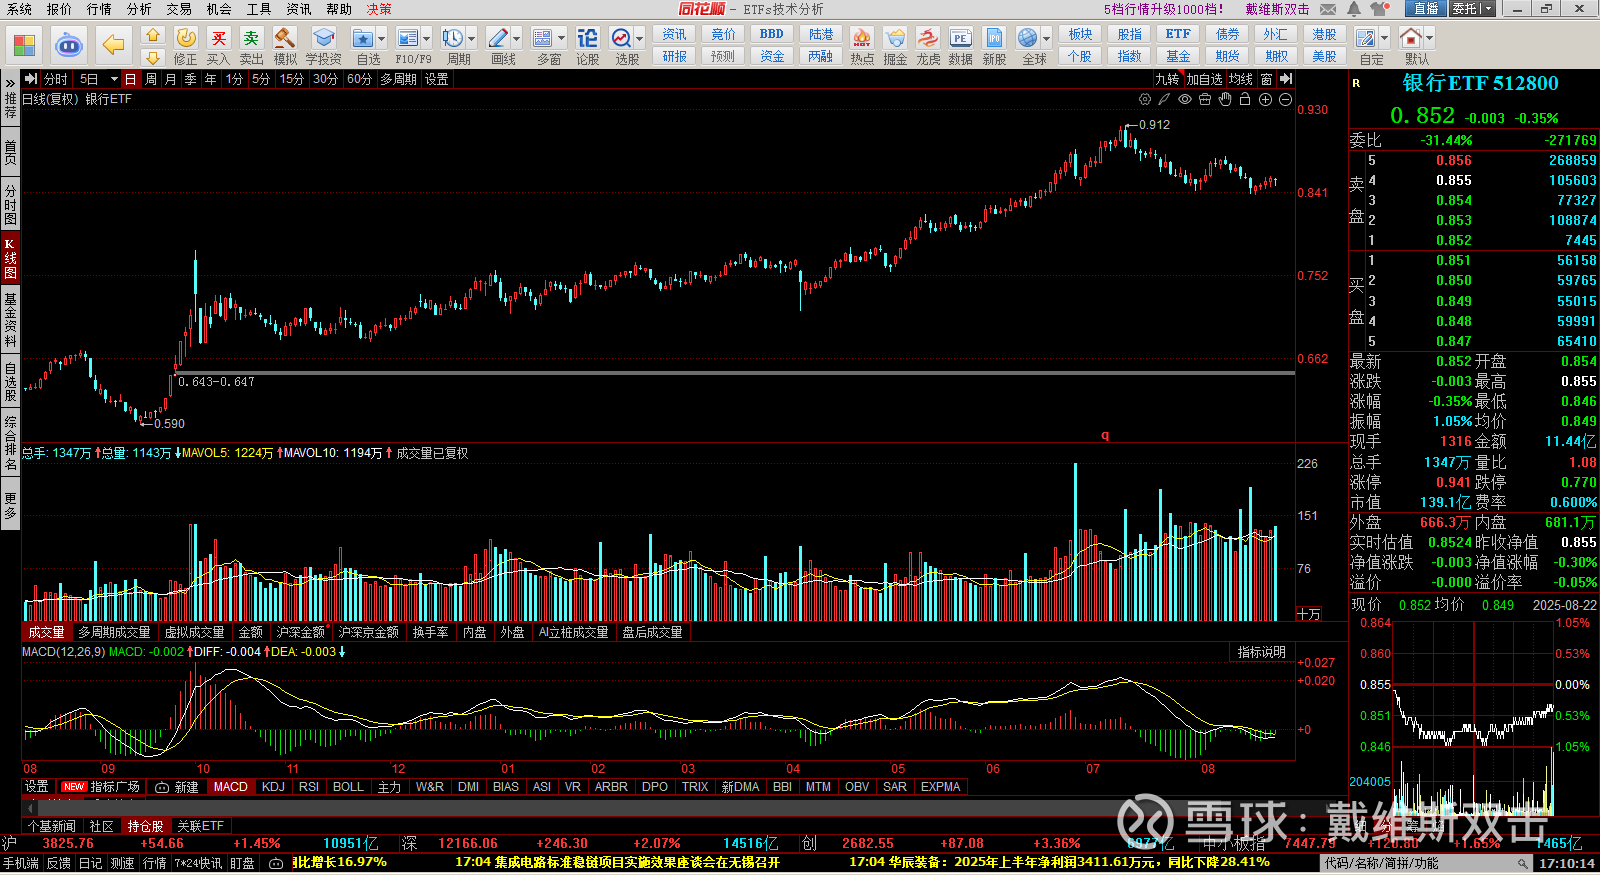Open the 龙虎 dragon icon
Screen dimensions: 1600x875
(928, 46)
